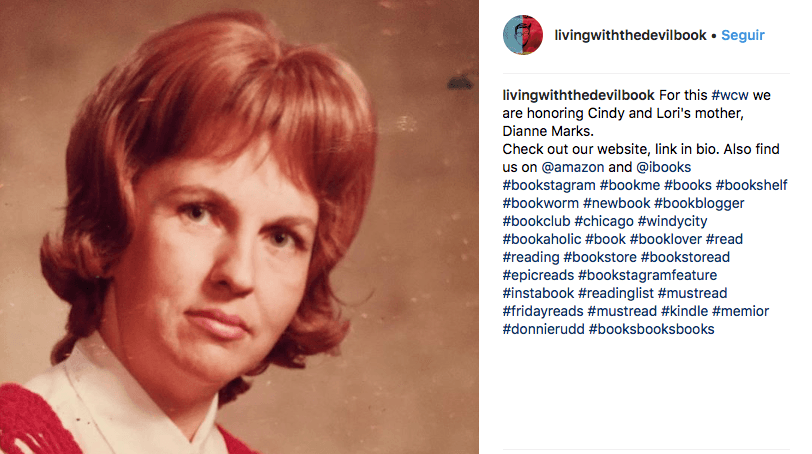
Task: Open the #wcw hashtag
Action: click(730, 95)
